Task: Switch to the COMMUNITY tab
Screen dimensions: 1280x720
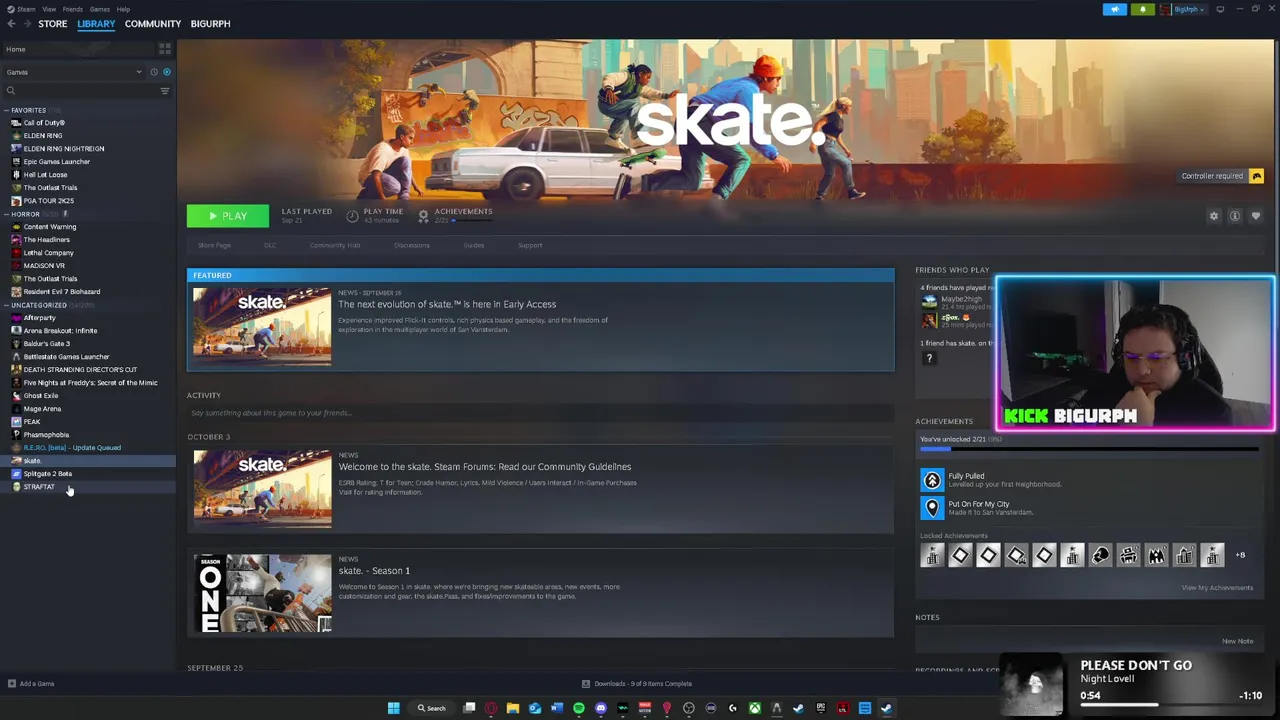Action: point(153,24)
